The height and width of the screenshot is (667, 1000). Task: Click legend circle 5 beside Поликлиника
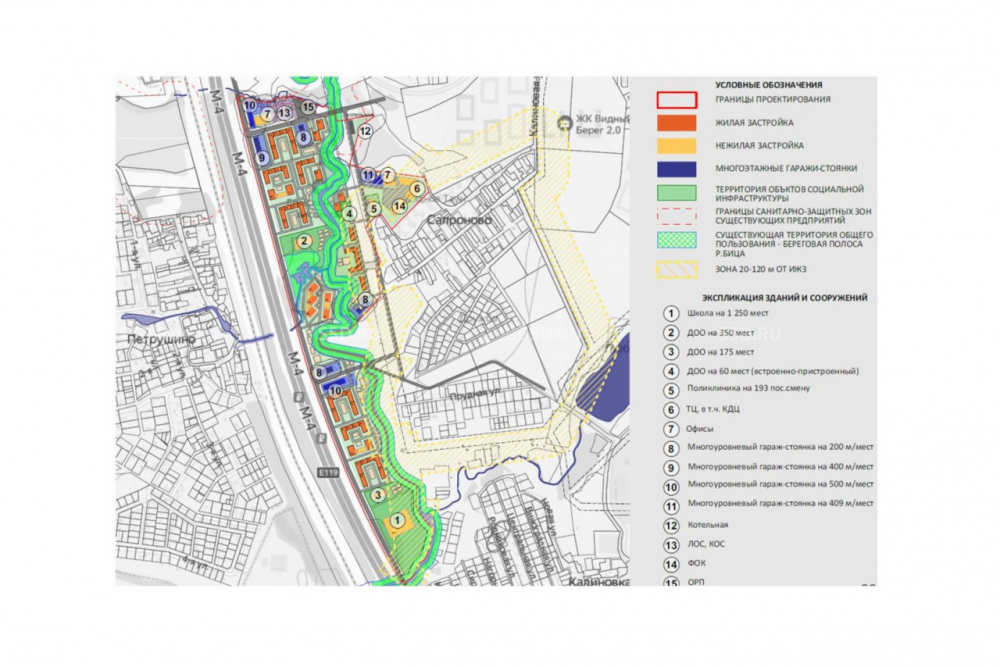pyautogui.click(x=670, y=390)
